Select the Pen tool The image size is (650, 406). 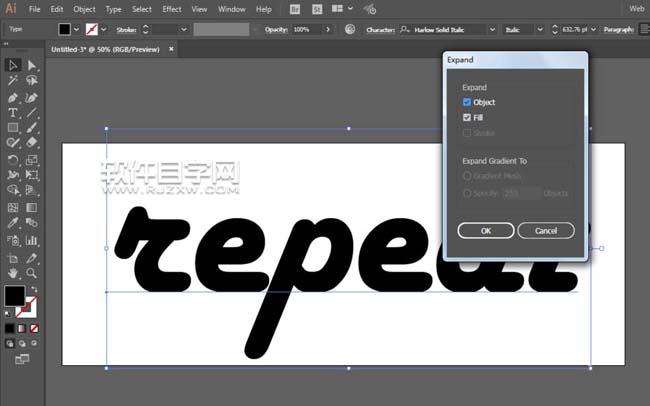pos(12,98)
